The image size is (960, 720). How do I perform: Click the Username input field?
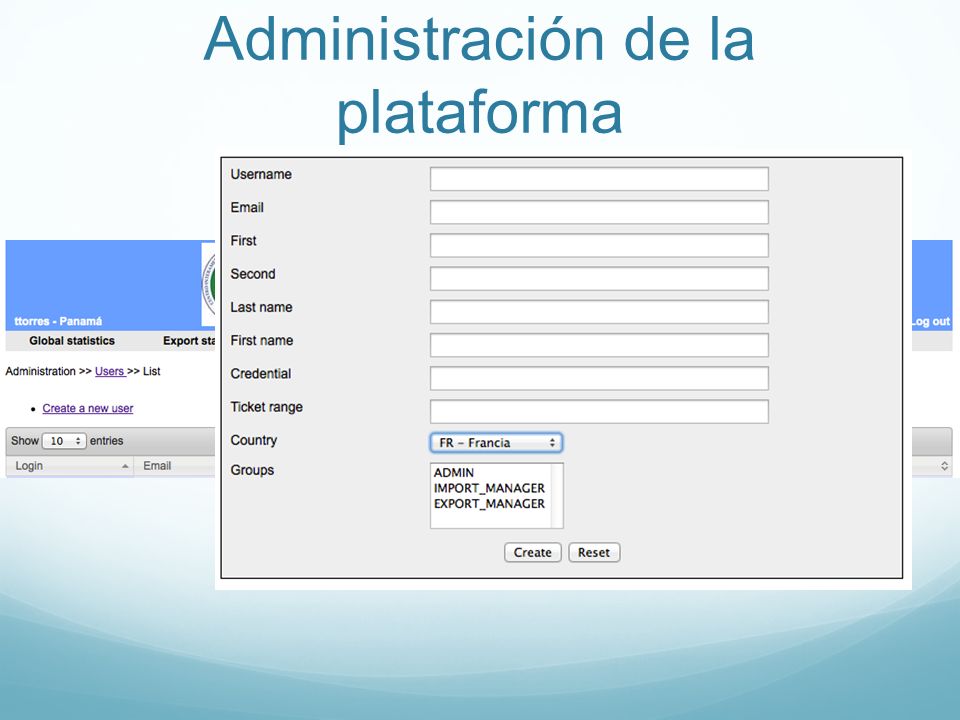(x=599, y=179)
